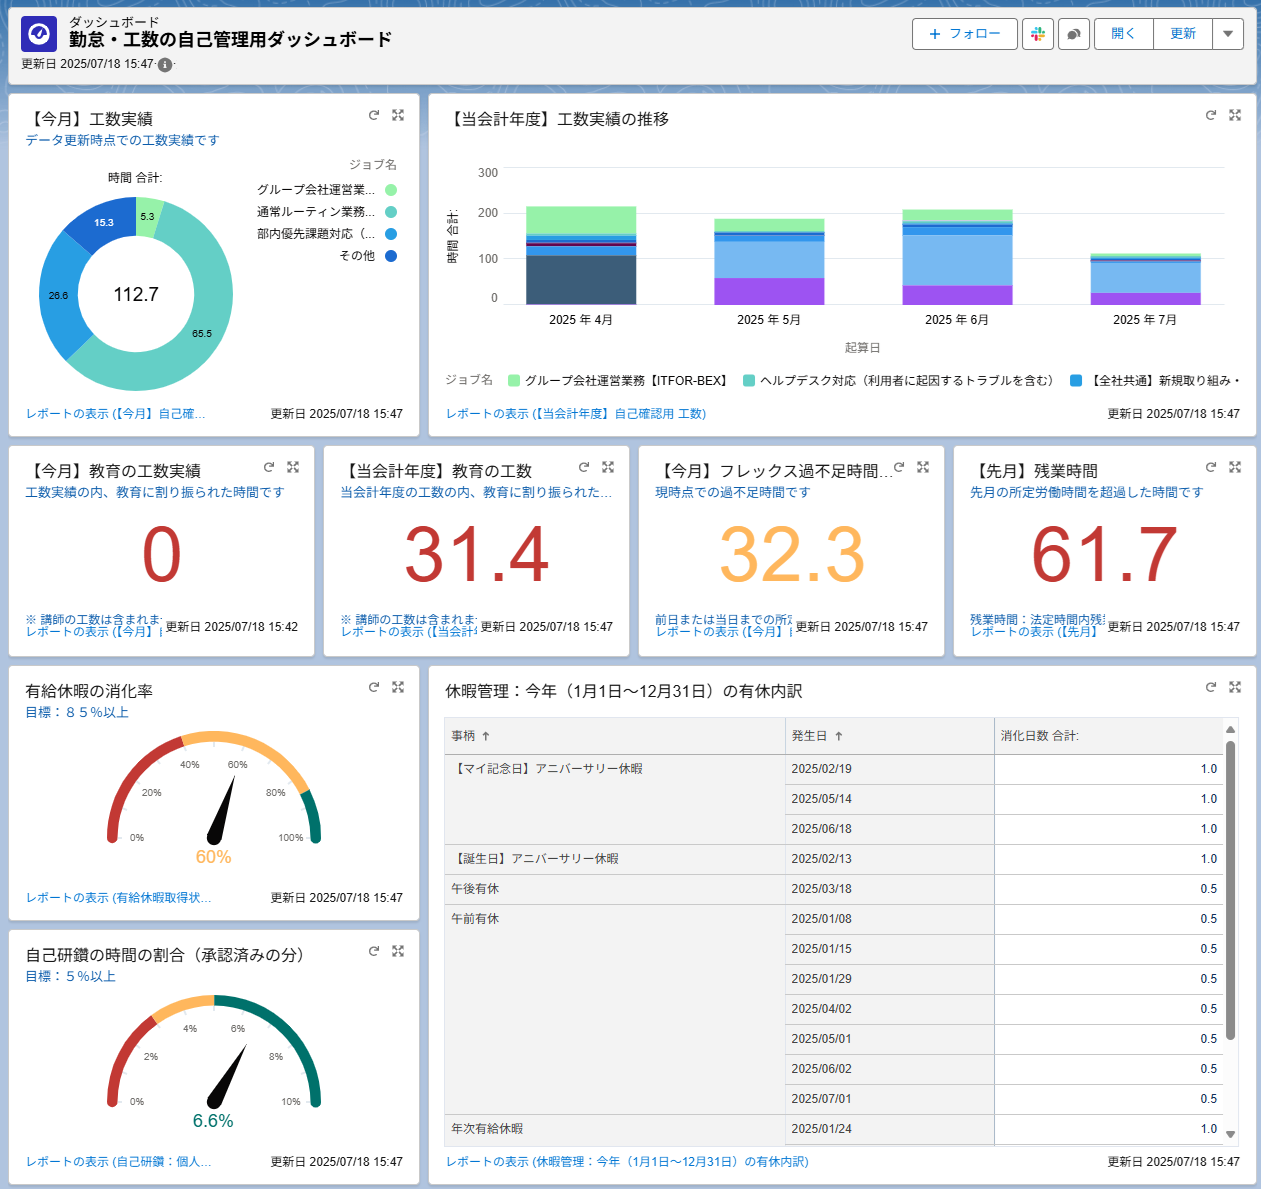Open the Slack share icon in the header
This screenshot has height=1189, width=1261.
1038,33
